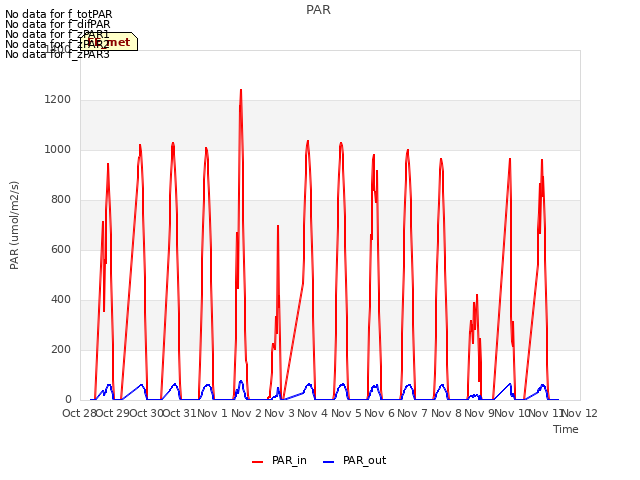Click the 600 y-axis tick label
640x480 pixels.
[x=61, y=250]
